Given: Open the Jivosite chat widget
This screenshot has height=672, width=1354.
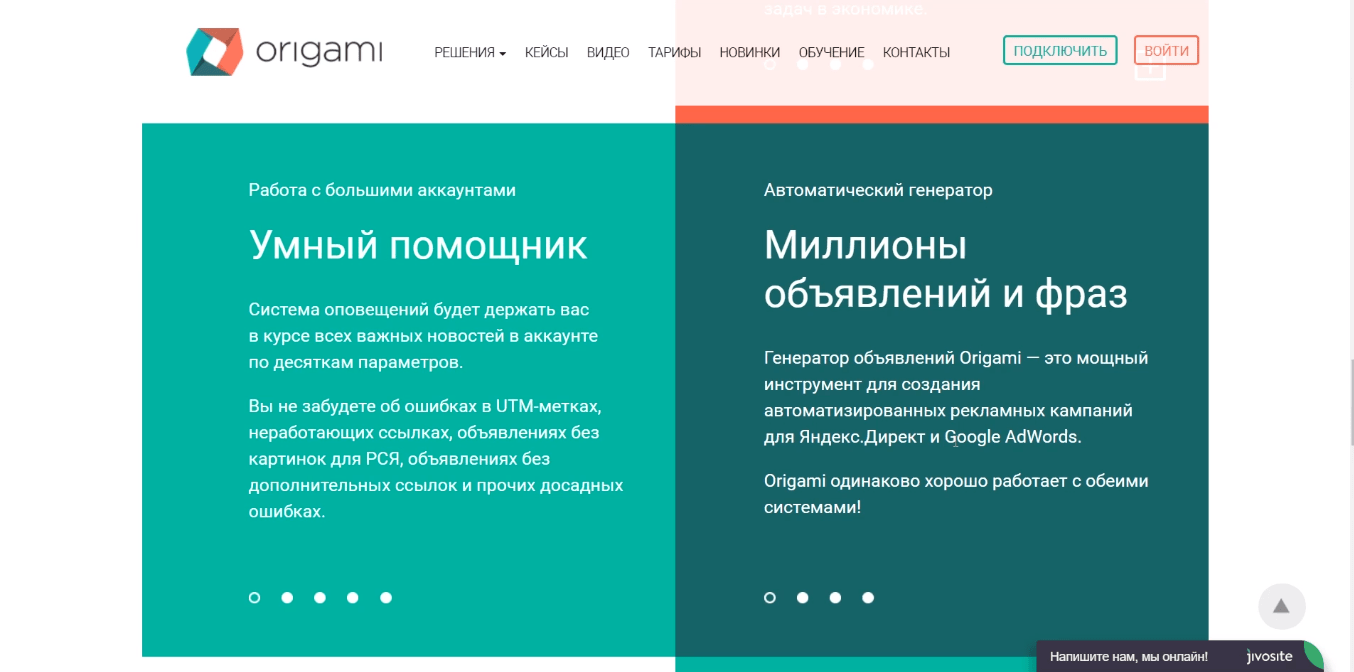Looking at the screenshot, I should [x=1270, y=657].
